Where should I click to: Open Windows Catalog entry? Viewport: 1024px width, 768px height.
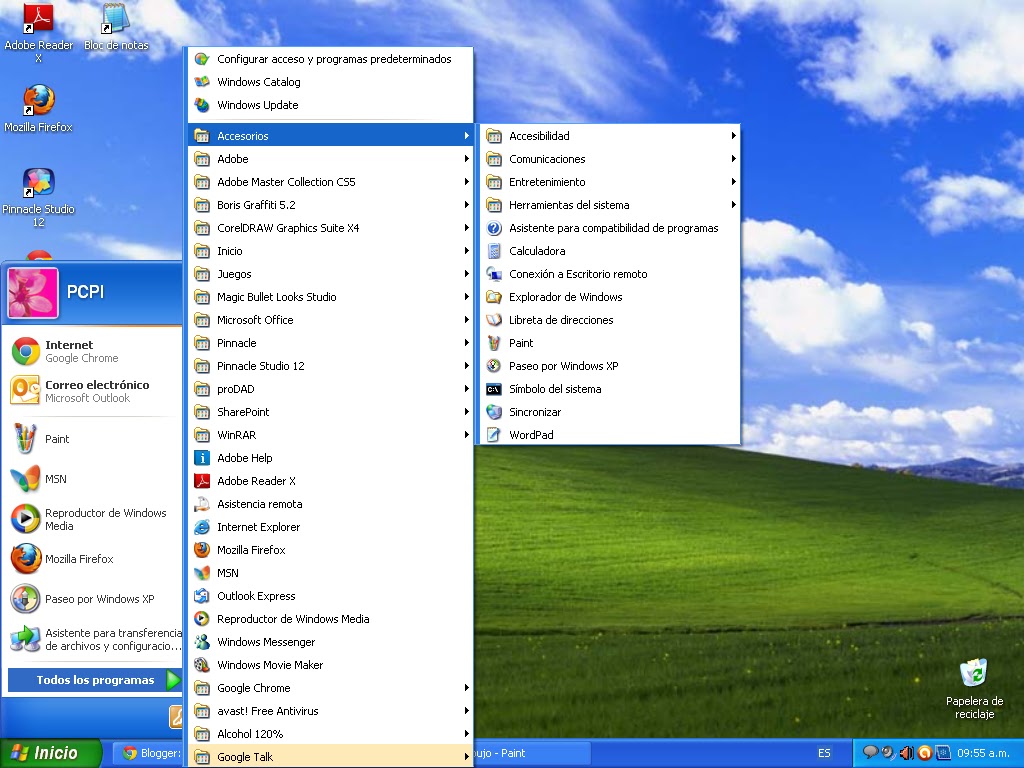click(330, 82)
